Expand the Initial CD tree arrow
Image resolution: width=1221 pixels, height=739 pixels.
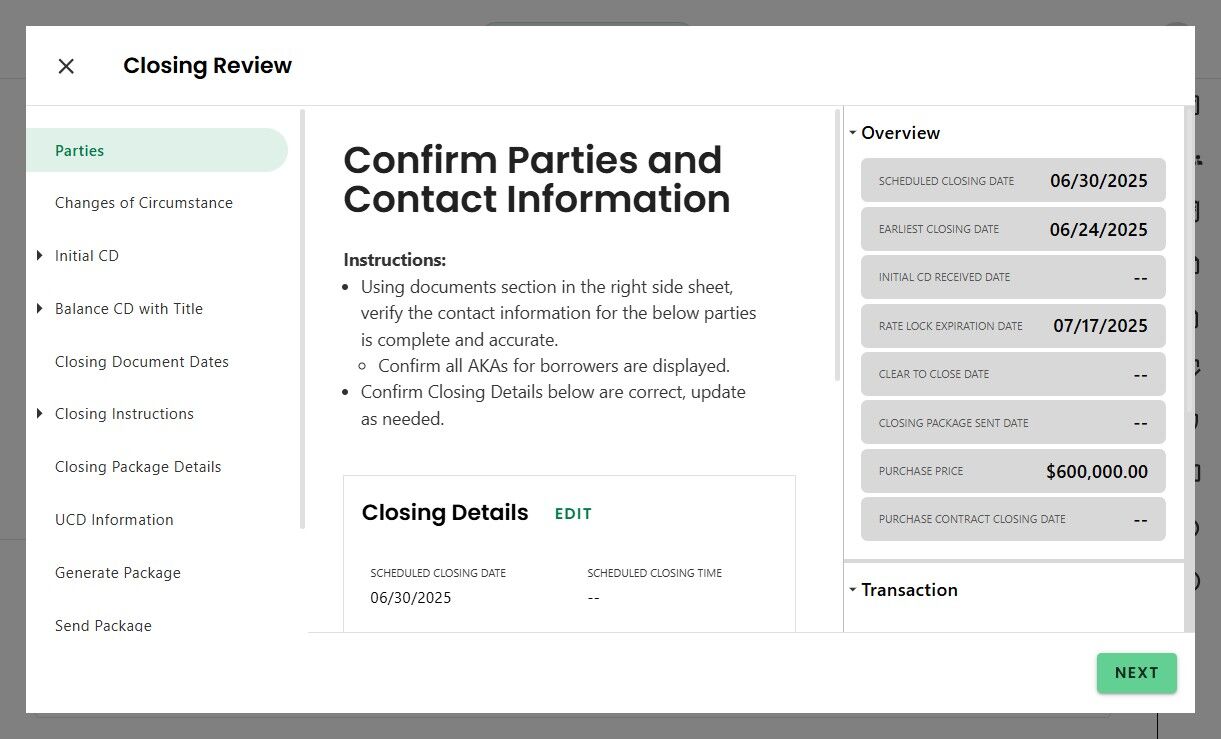(39, 256)
